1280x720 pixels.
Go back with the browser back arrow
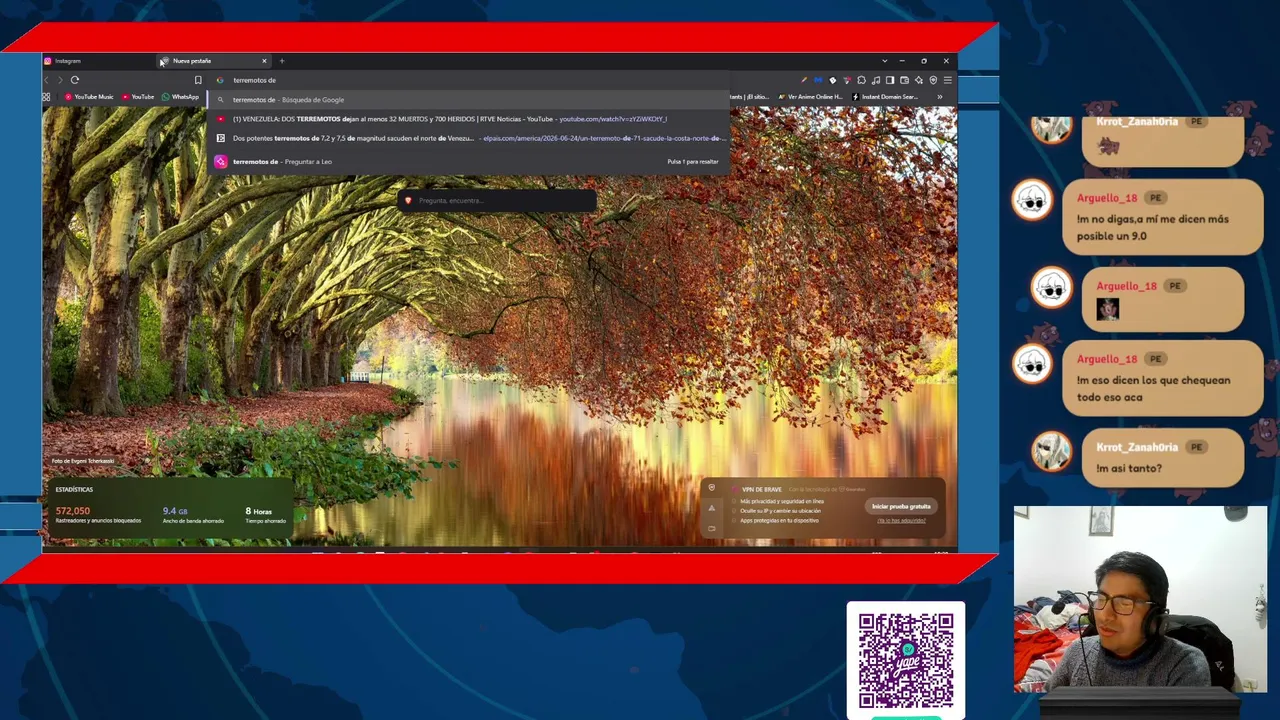[46, 80]
